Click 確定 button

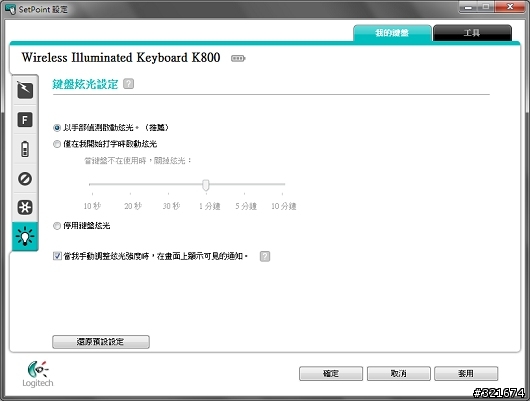pos(331,374)
